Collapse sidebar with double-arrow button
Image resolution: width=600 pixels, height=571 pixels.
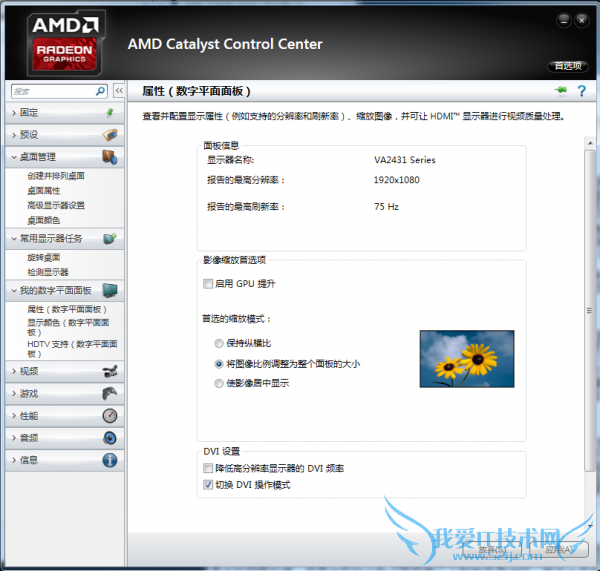tap(119, 91)
